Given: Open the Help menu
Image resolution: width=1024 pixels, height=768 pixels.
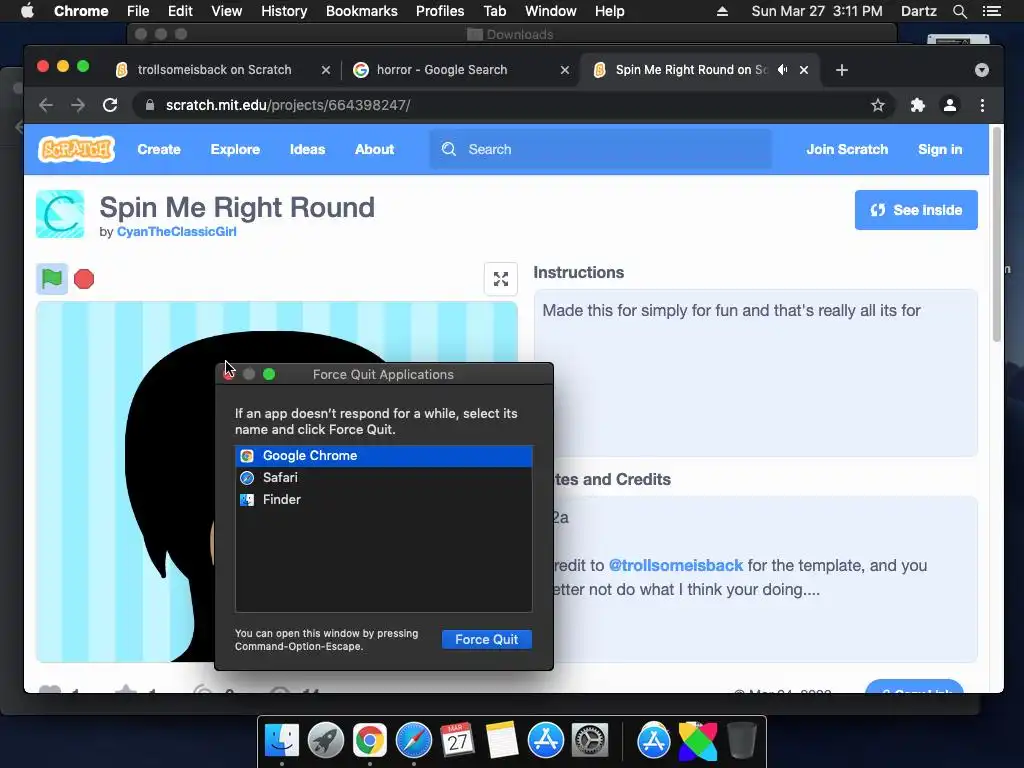Looking at the screenshot, I should [x=609, y=11].
